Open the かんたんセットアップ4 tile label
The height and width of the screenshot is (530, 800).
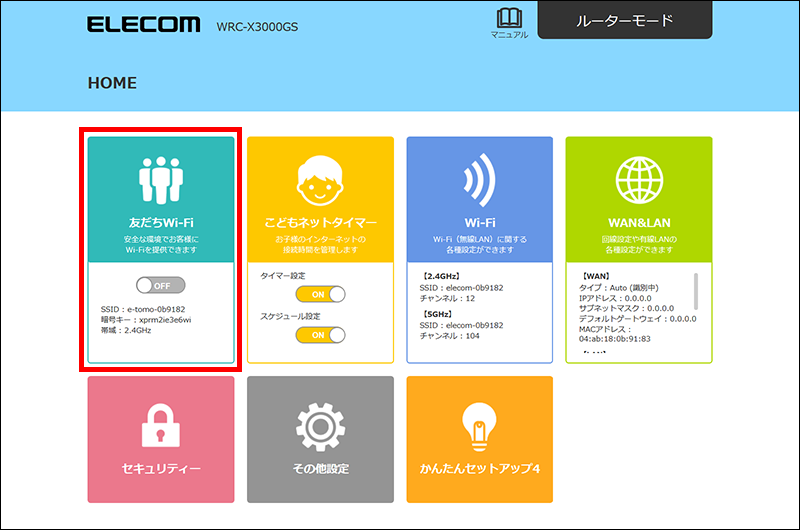coord(480,468)
